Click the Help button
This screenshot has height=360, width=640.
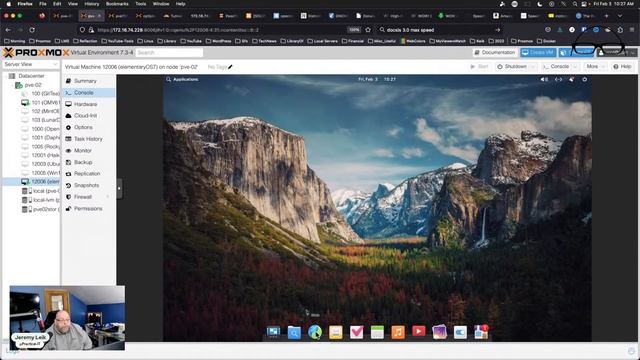[x=622, y=67]
